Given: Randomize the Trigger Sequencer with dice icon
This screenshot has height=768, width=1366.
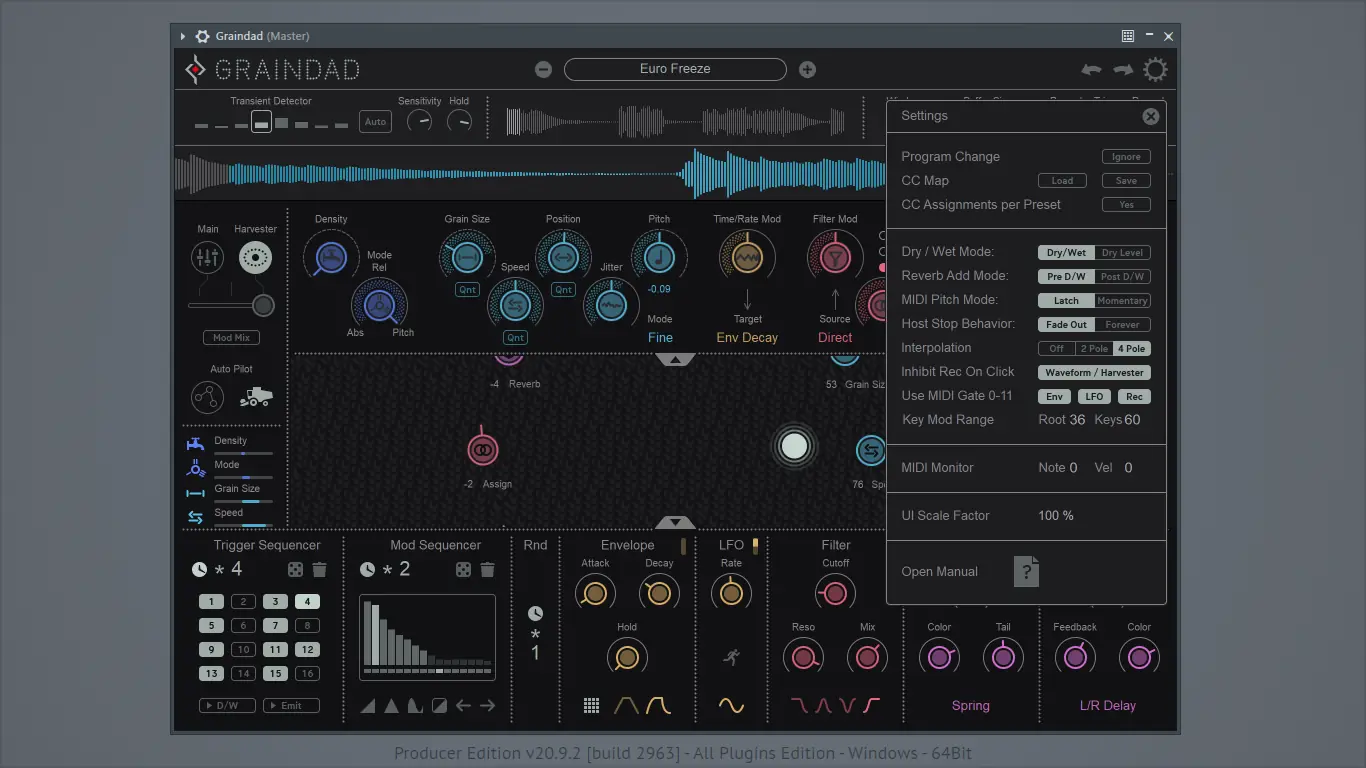Looking at the screenshot, I should tap(296, 569).
